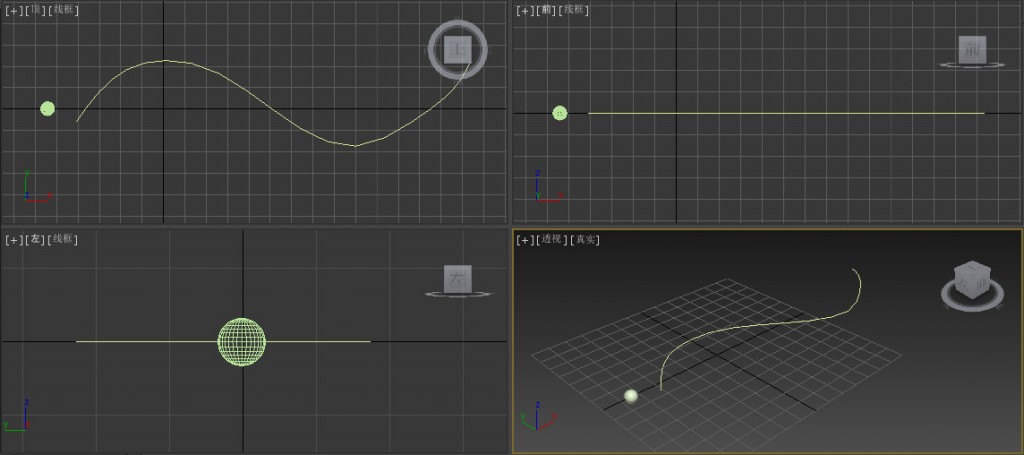This screenshot has width=1024, height=455.
Task: Open the [+] menu in the Perspective viewport
Action: 524,240
